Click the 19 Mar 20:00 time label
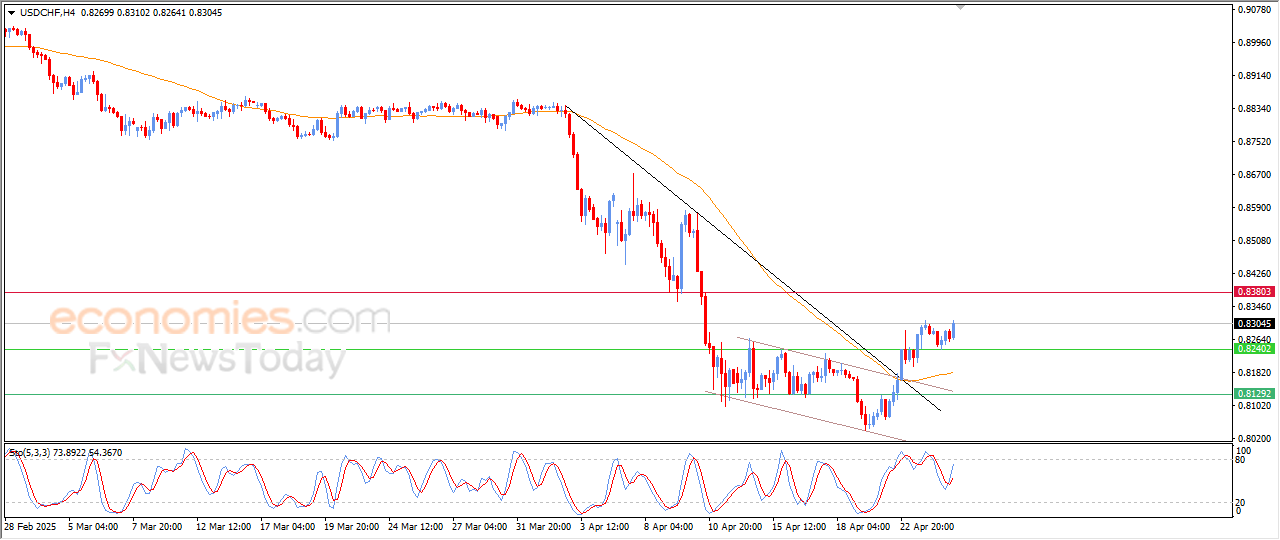 [350, 526]
